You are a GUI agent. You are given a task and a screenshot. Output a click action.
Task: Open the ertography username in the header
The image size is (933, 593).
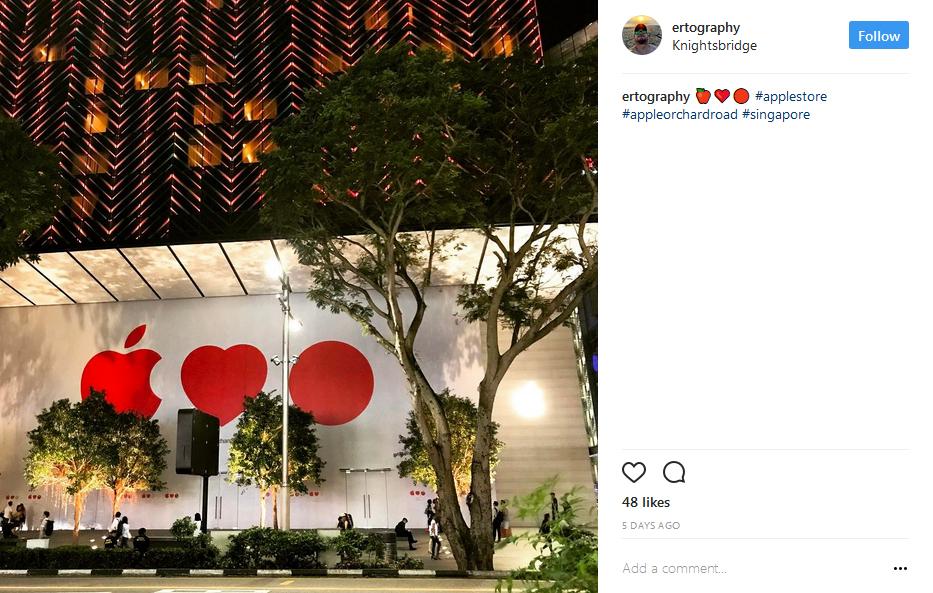(706, 27)
